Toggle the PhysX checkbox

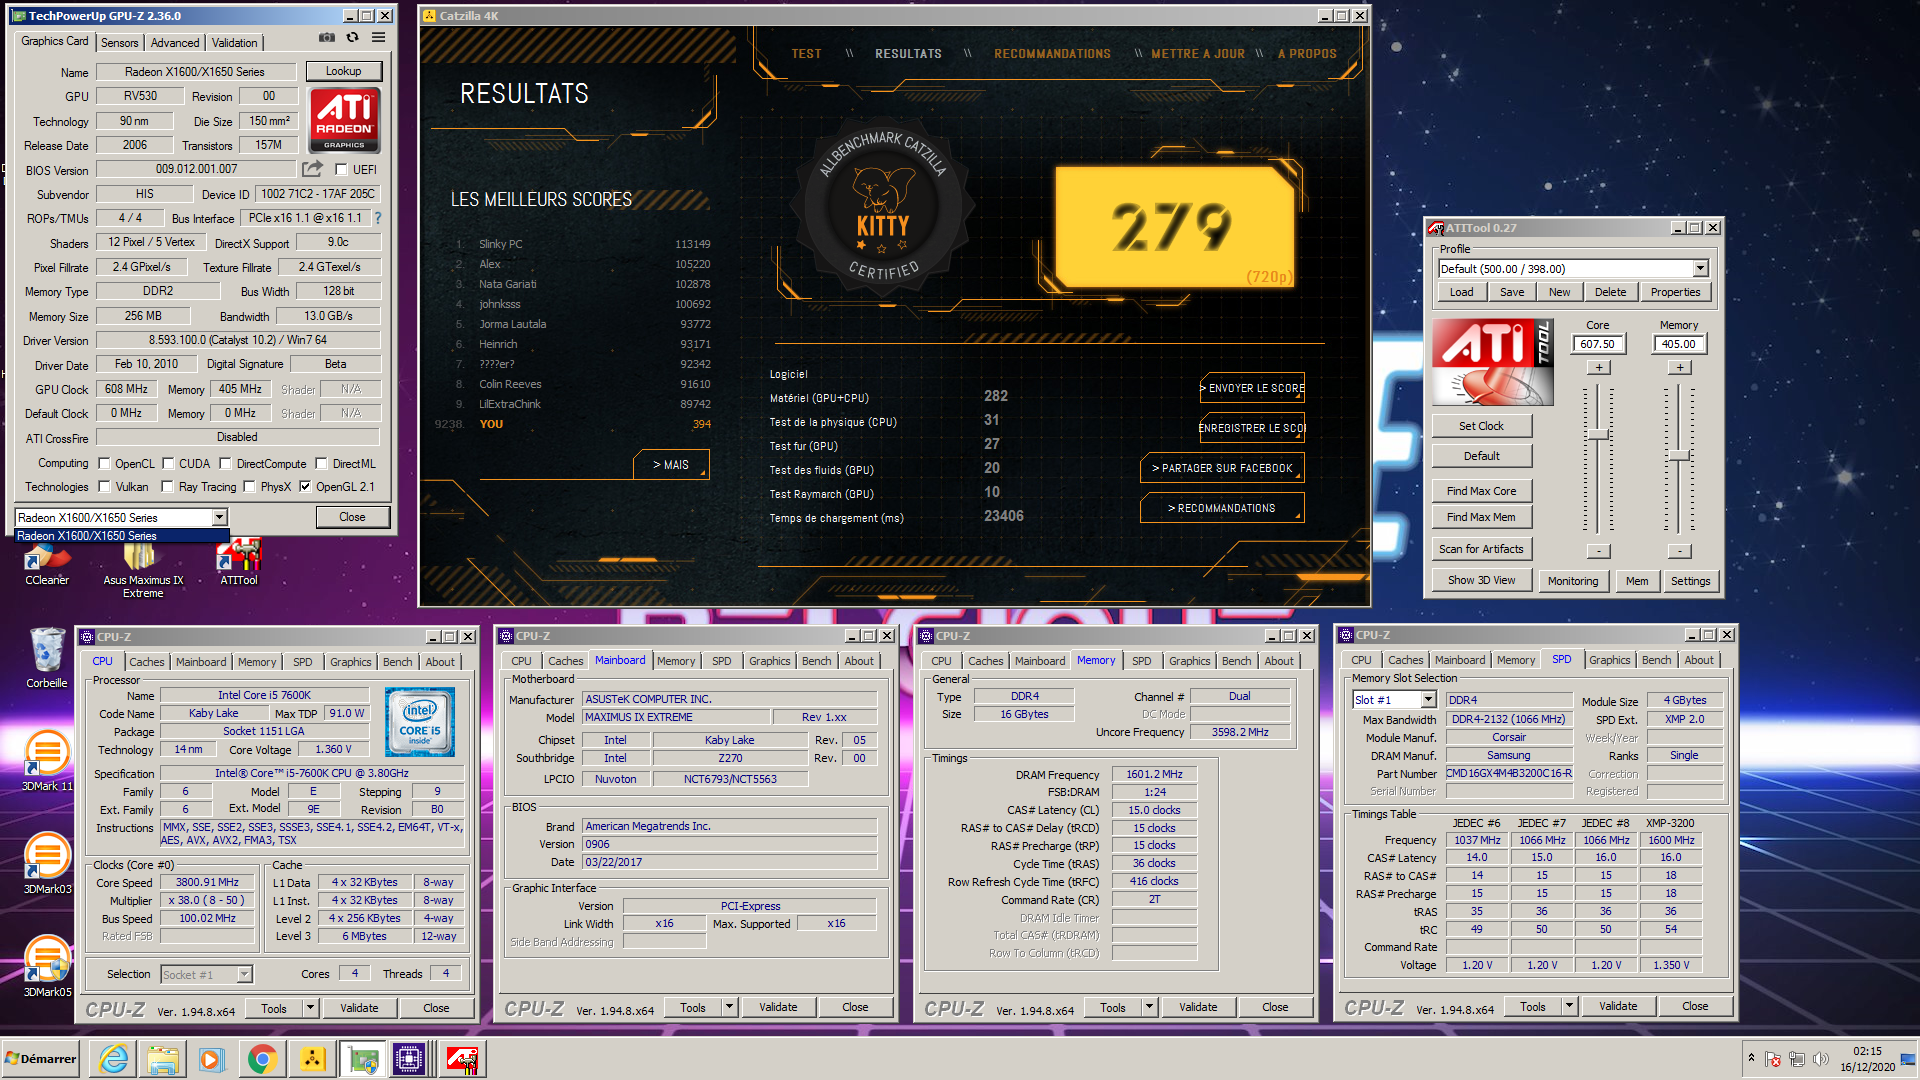pos(249,486)
